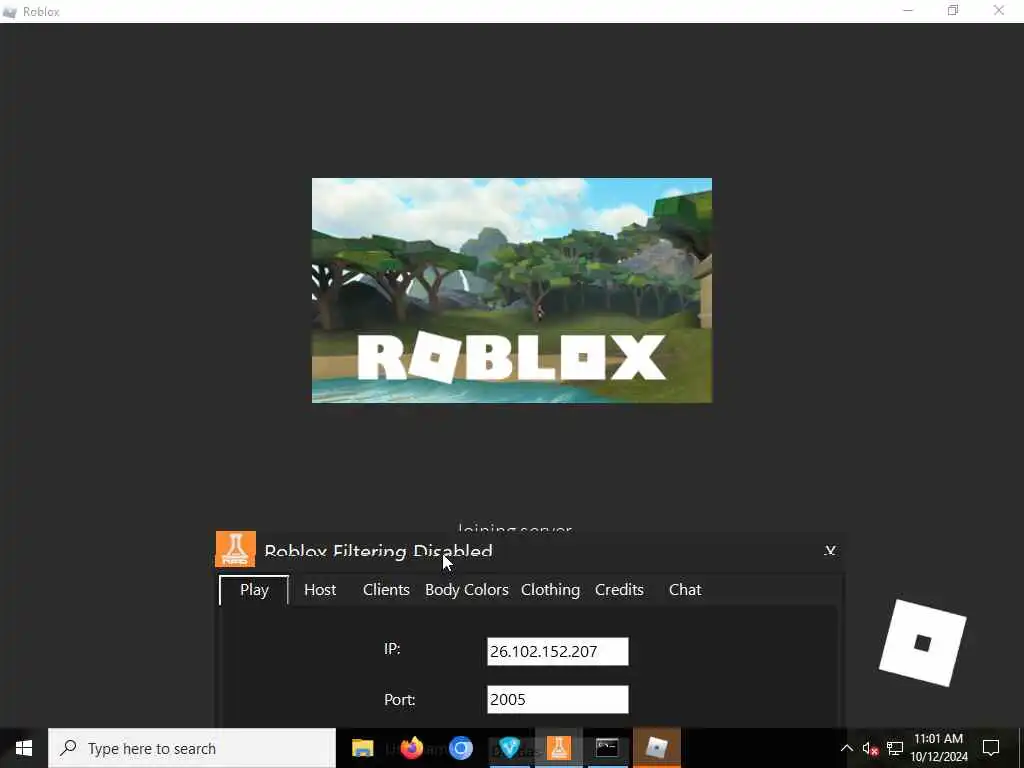Open the blue circle browser taskbar icon
The width and height of the screenshot is (1024, 768).
[x=460, y=748]
